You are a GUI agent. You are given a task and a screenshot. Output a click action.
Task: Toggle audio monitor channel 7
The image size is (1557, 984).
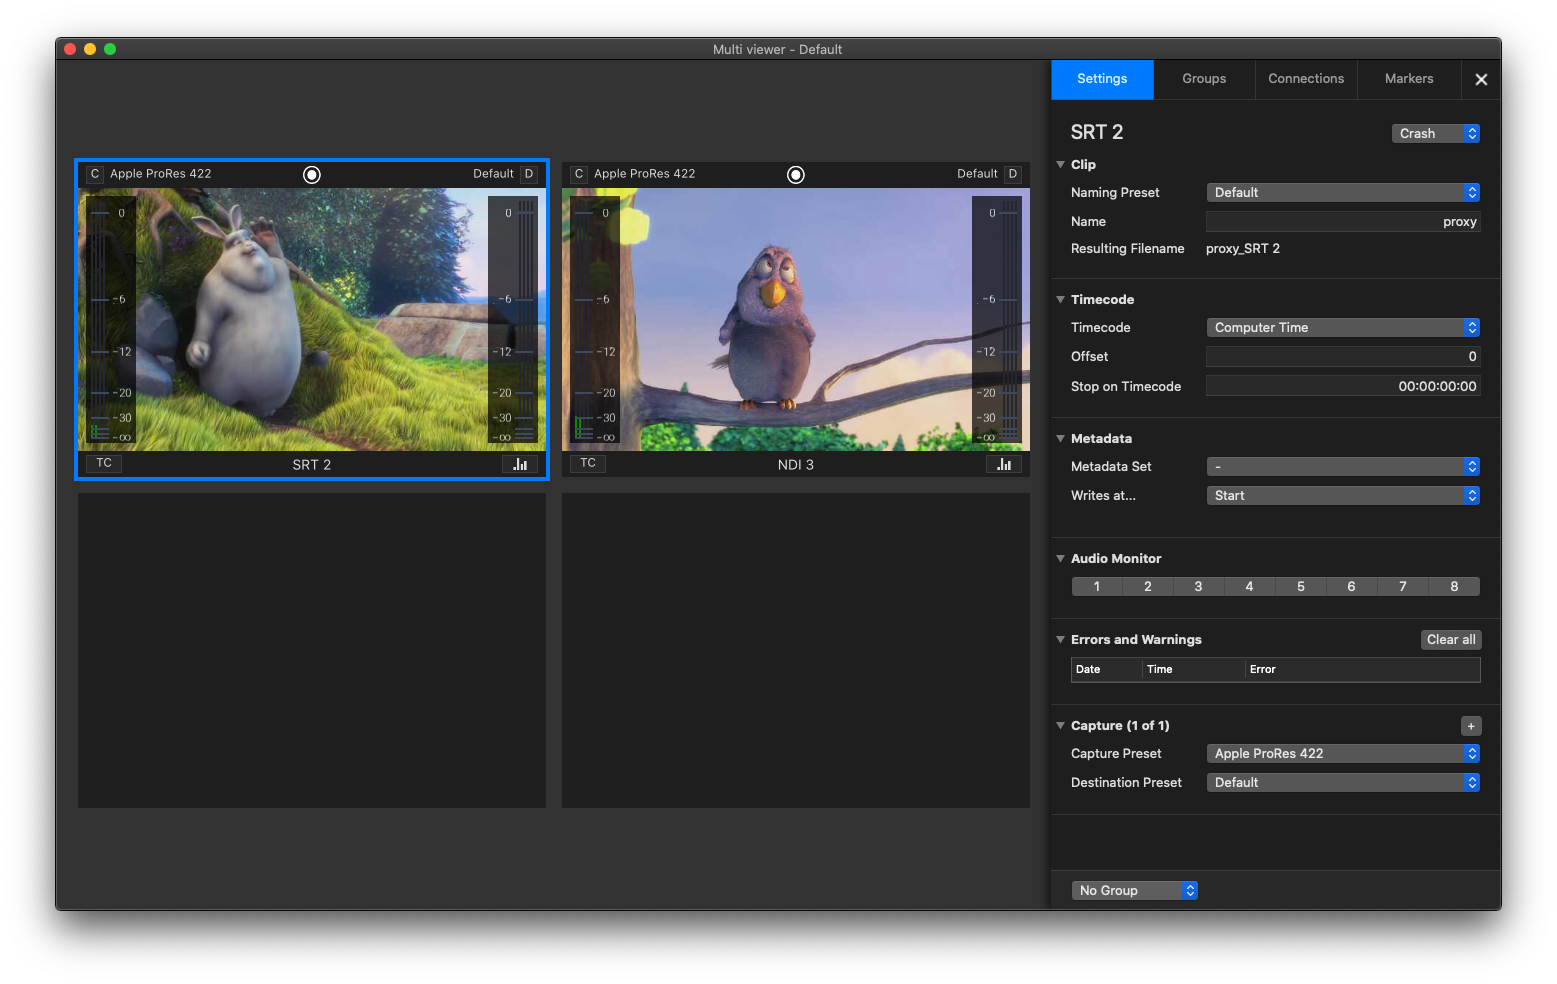click(1403, 587)
